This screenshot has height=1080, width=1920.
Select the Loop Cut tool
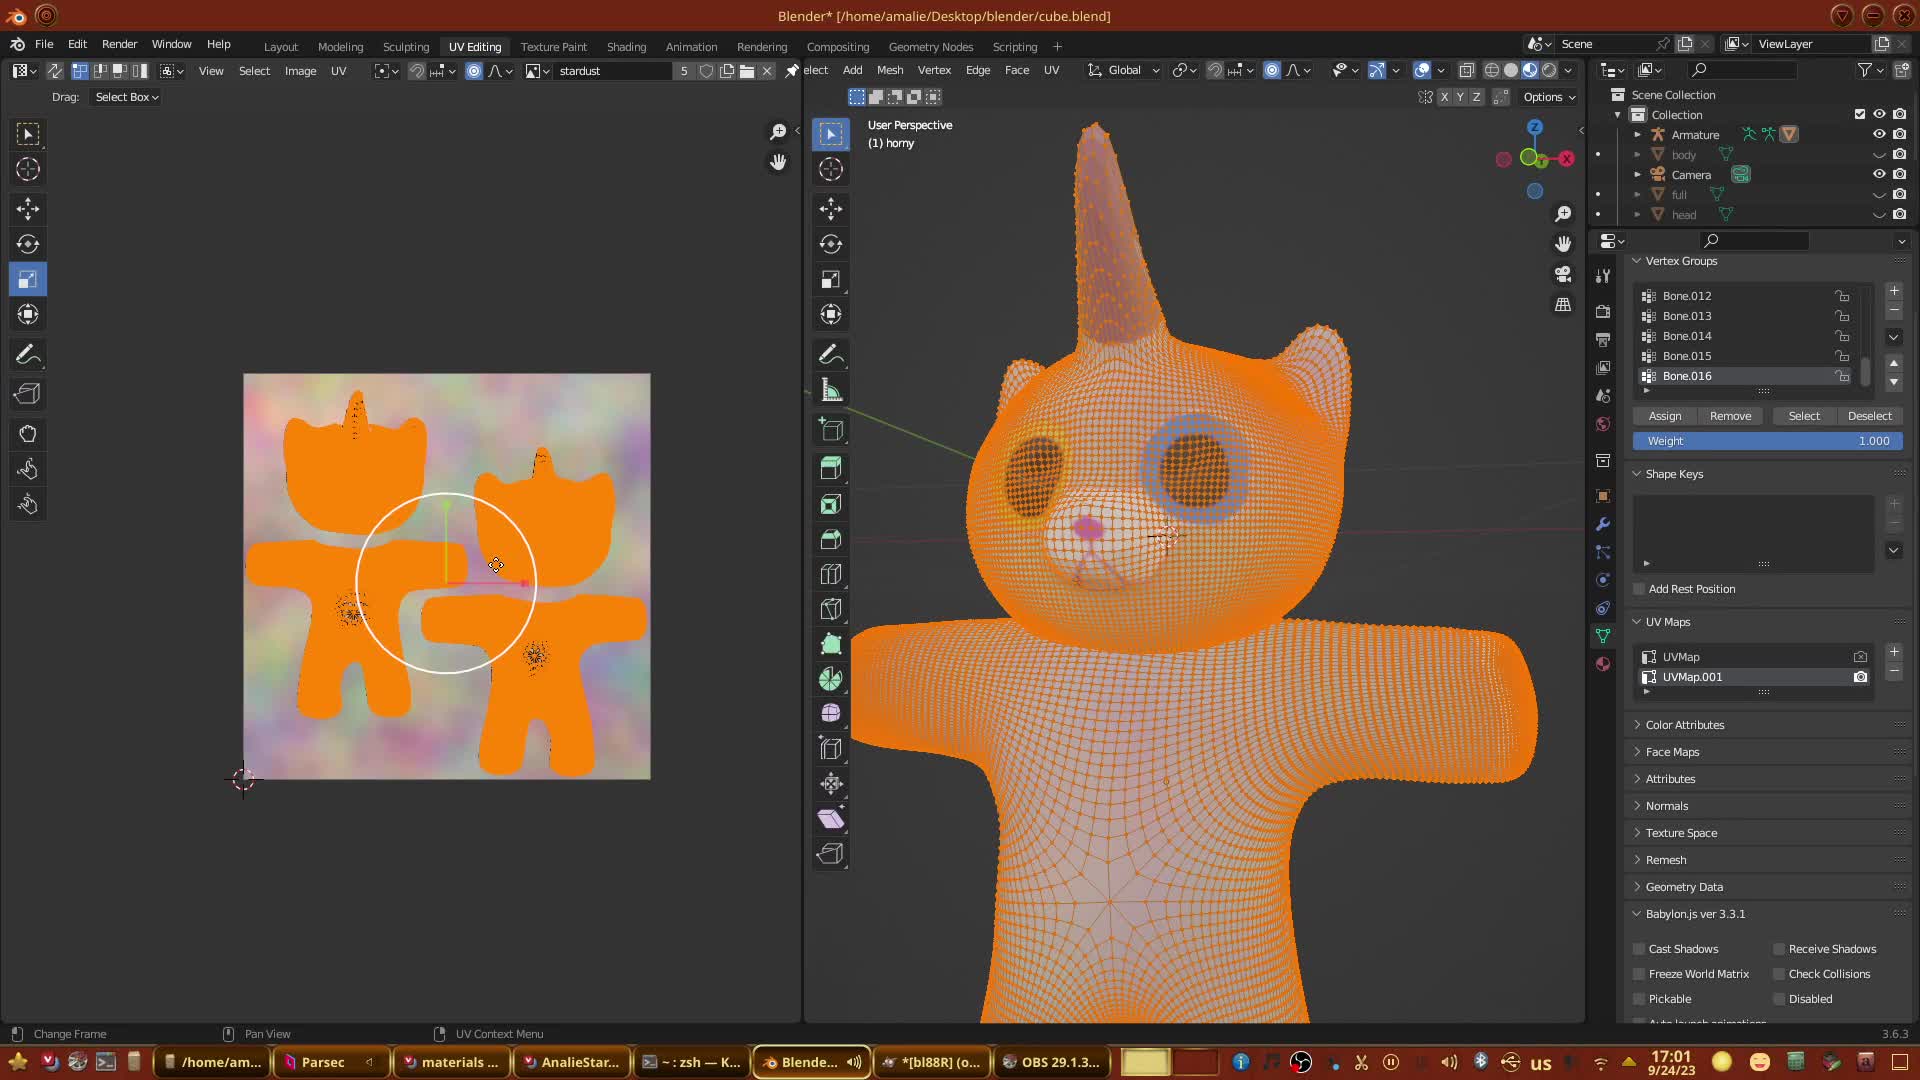click(x=831, y=574)
